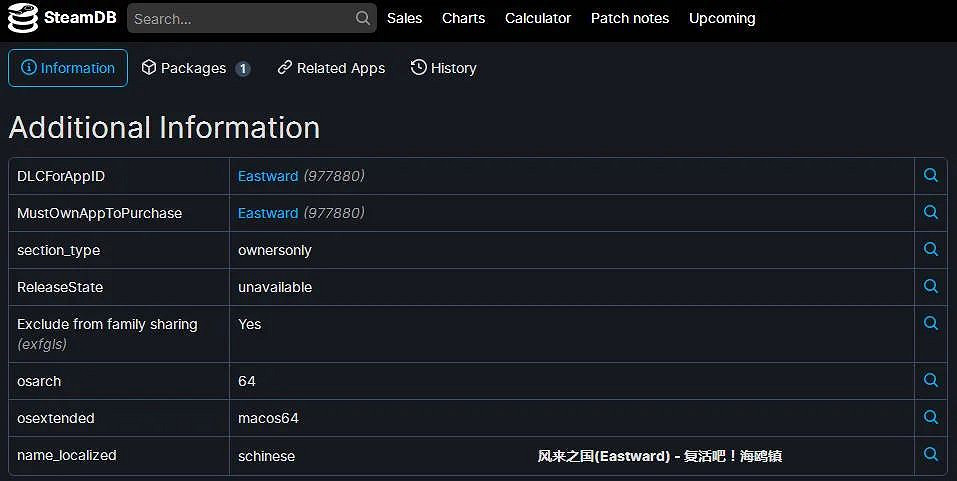The height and width of the screenshot is (481, 957).
Task: Click search icon in section_type row
Action: click(x=930, y=250)
